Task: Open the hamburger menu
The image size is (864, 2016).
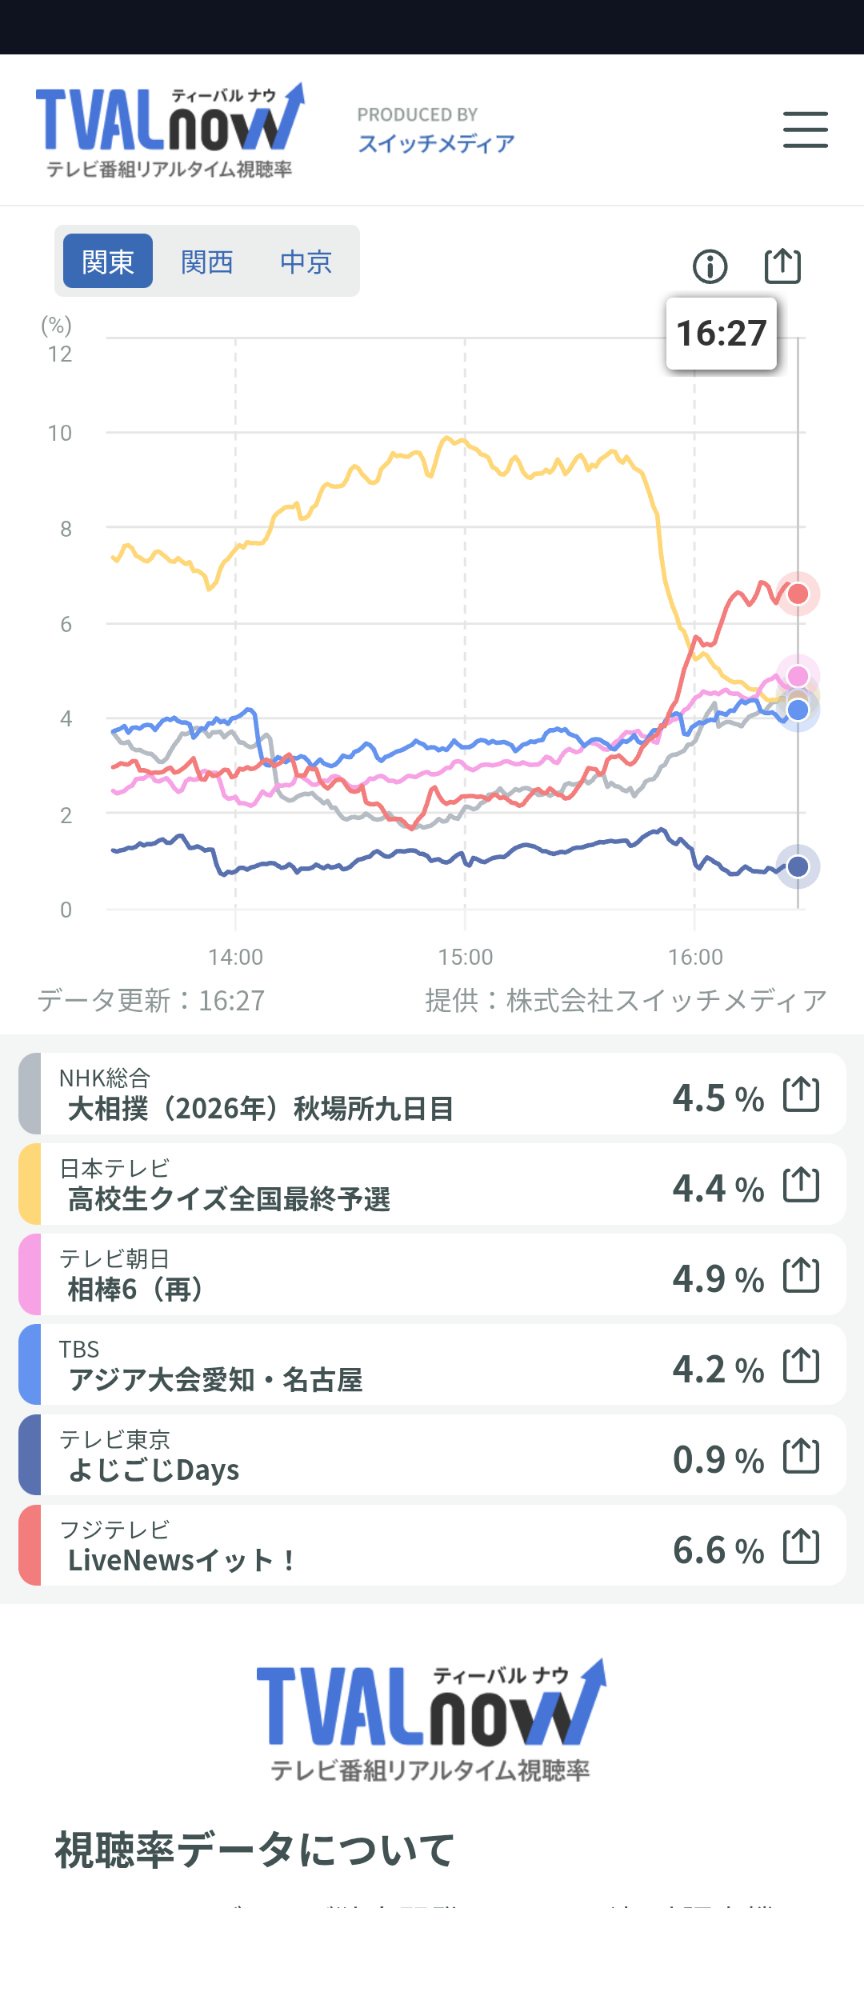Action: [805, 130]
